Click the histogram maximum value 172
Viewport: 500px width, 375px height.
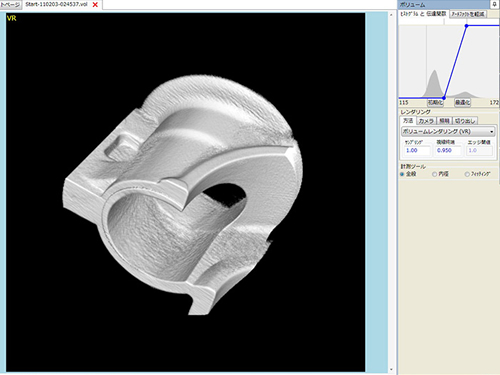494,103
